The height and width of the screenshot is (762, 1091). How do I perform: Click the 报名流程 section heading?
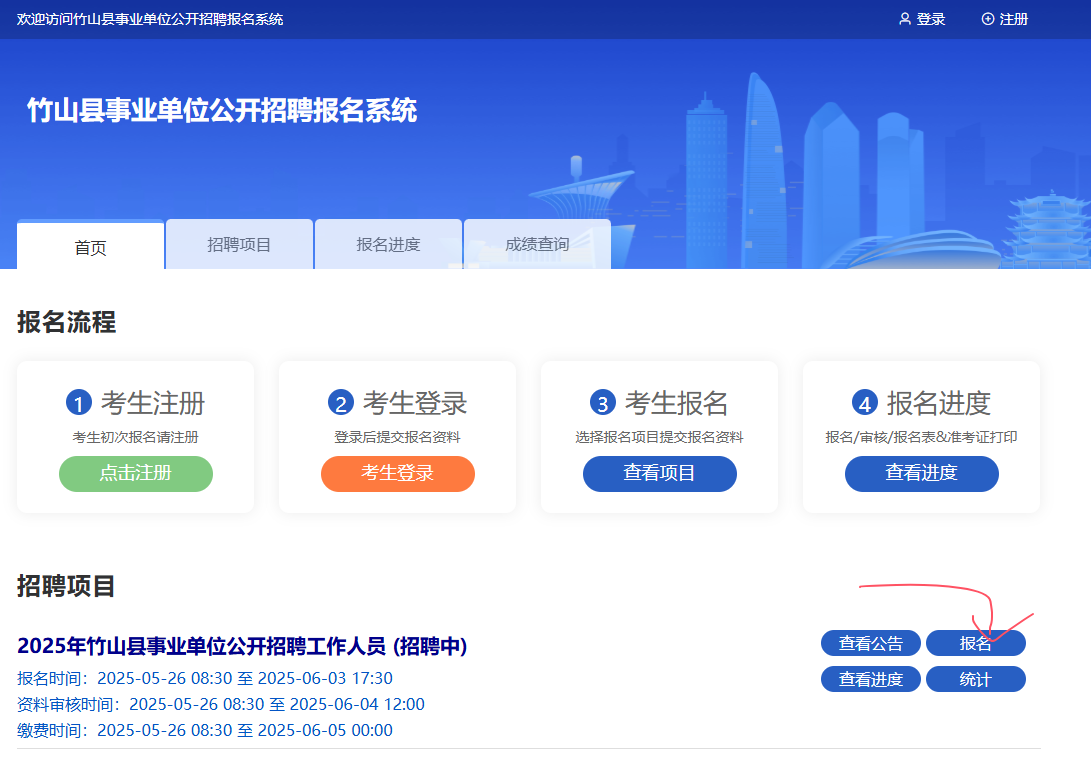(67, 322)
